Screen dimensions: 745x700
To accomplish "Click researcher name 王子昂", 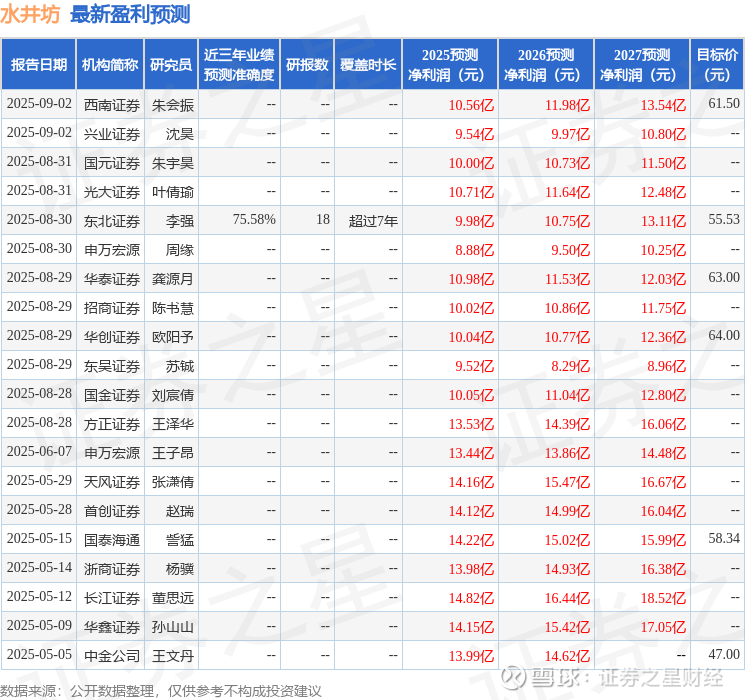I will [172, 453].
